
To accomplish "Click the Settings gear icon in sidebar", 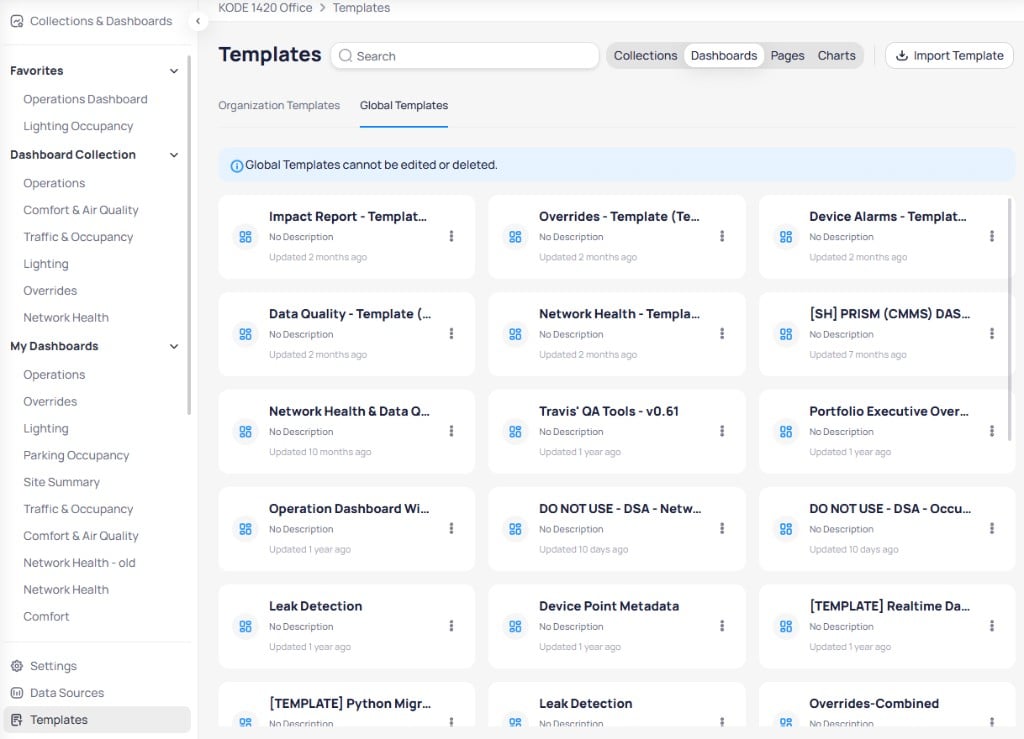I will pos(17,666).
